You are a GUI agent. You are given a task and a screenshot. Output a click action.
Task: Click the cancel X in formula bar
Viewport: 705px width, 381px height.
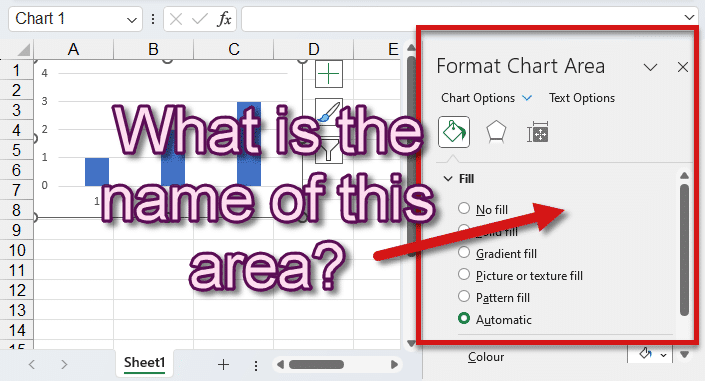pyautogui.click(x=176, y=19)
